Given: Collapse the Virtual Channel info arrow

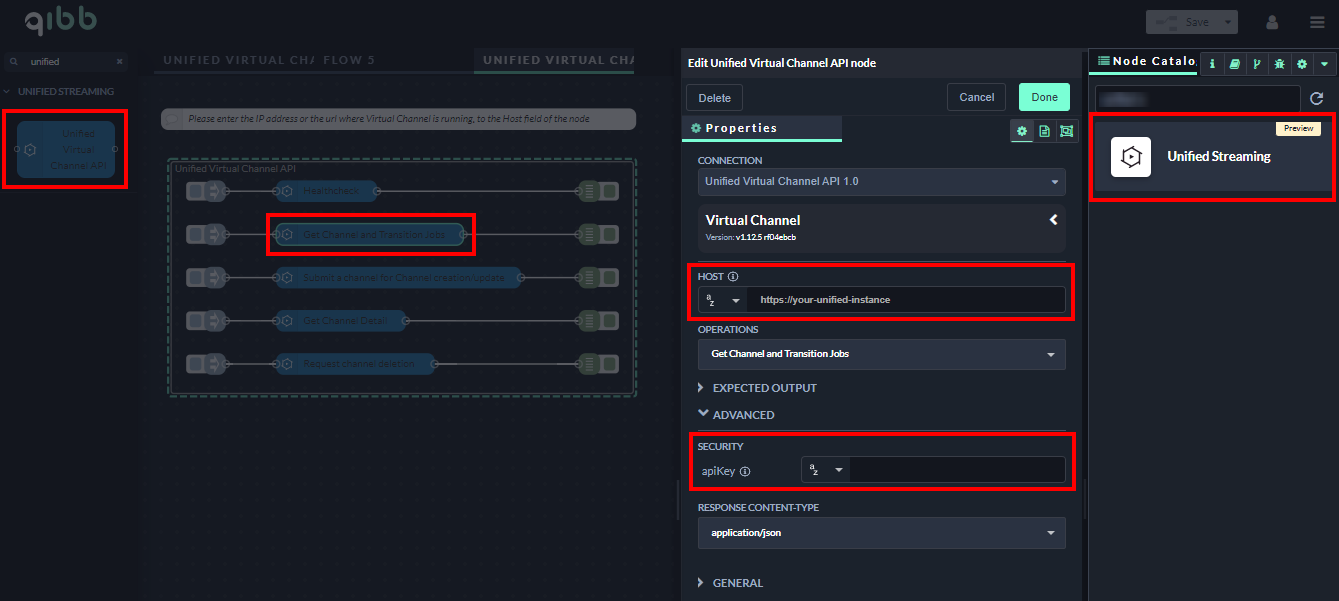Looking at the screenshot, I should click(x=1053, y=219).
